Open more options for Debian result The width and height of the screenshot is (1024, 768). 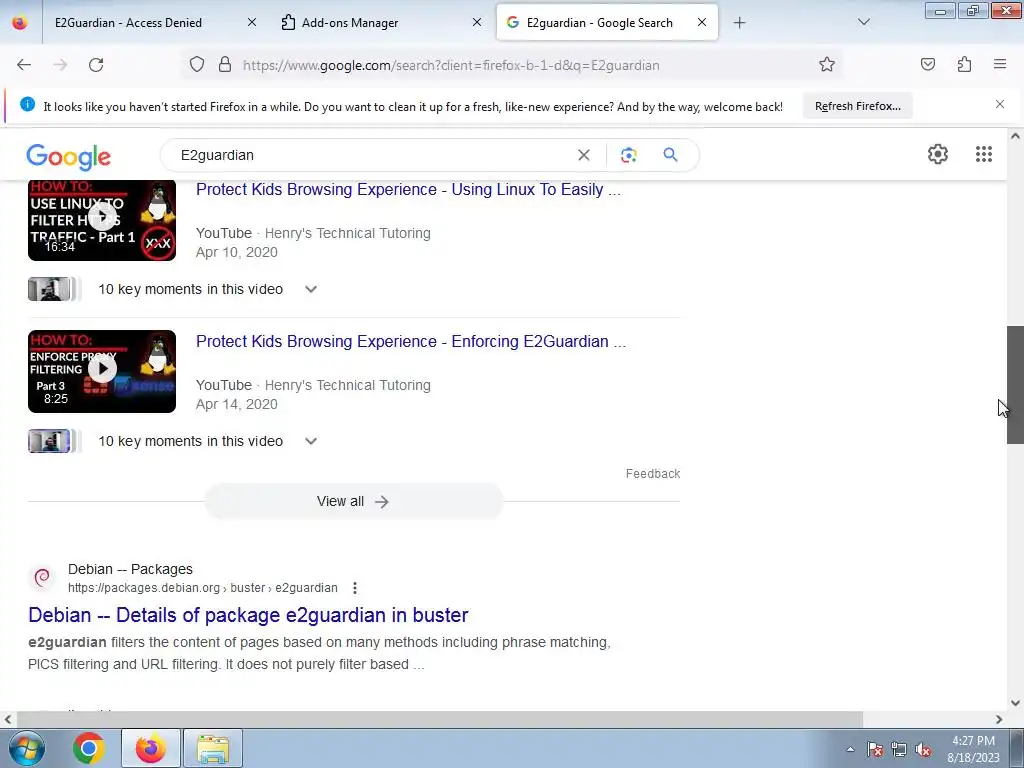355,588
